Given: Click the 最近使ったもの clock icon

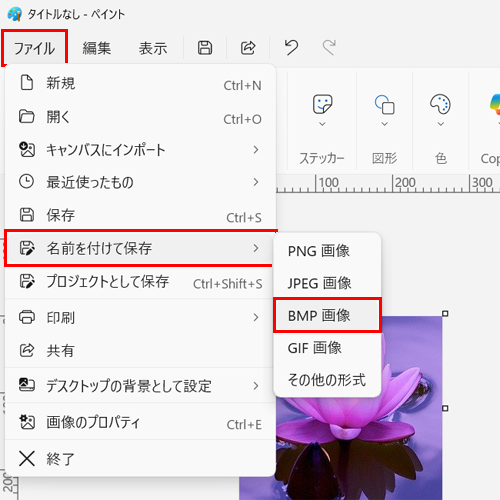Looking at the screenshot, I should tap(26, 182).
